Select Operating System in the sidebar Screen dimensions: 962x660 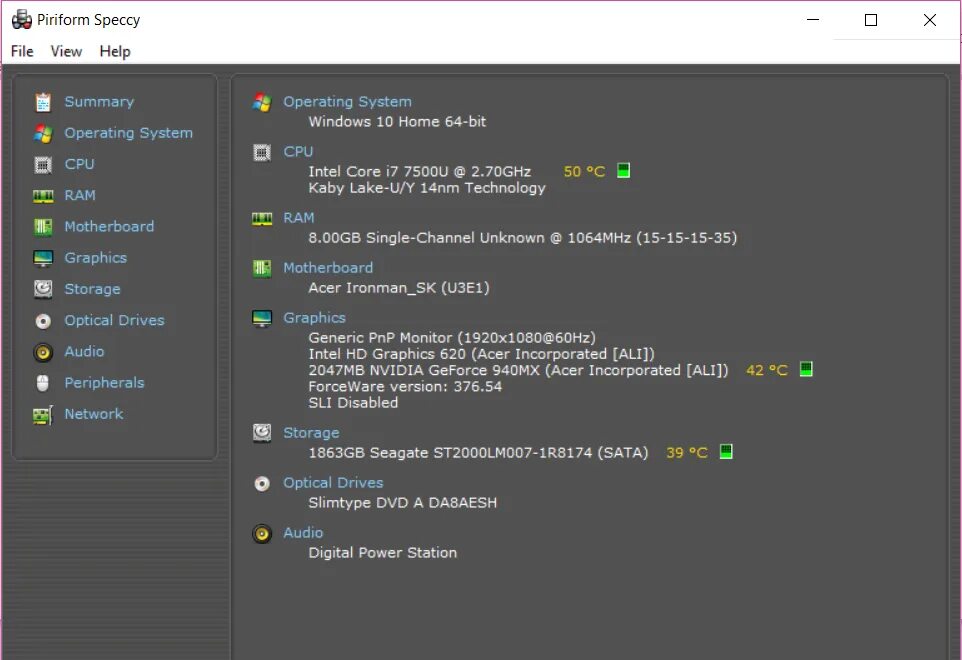coord(128,133)
